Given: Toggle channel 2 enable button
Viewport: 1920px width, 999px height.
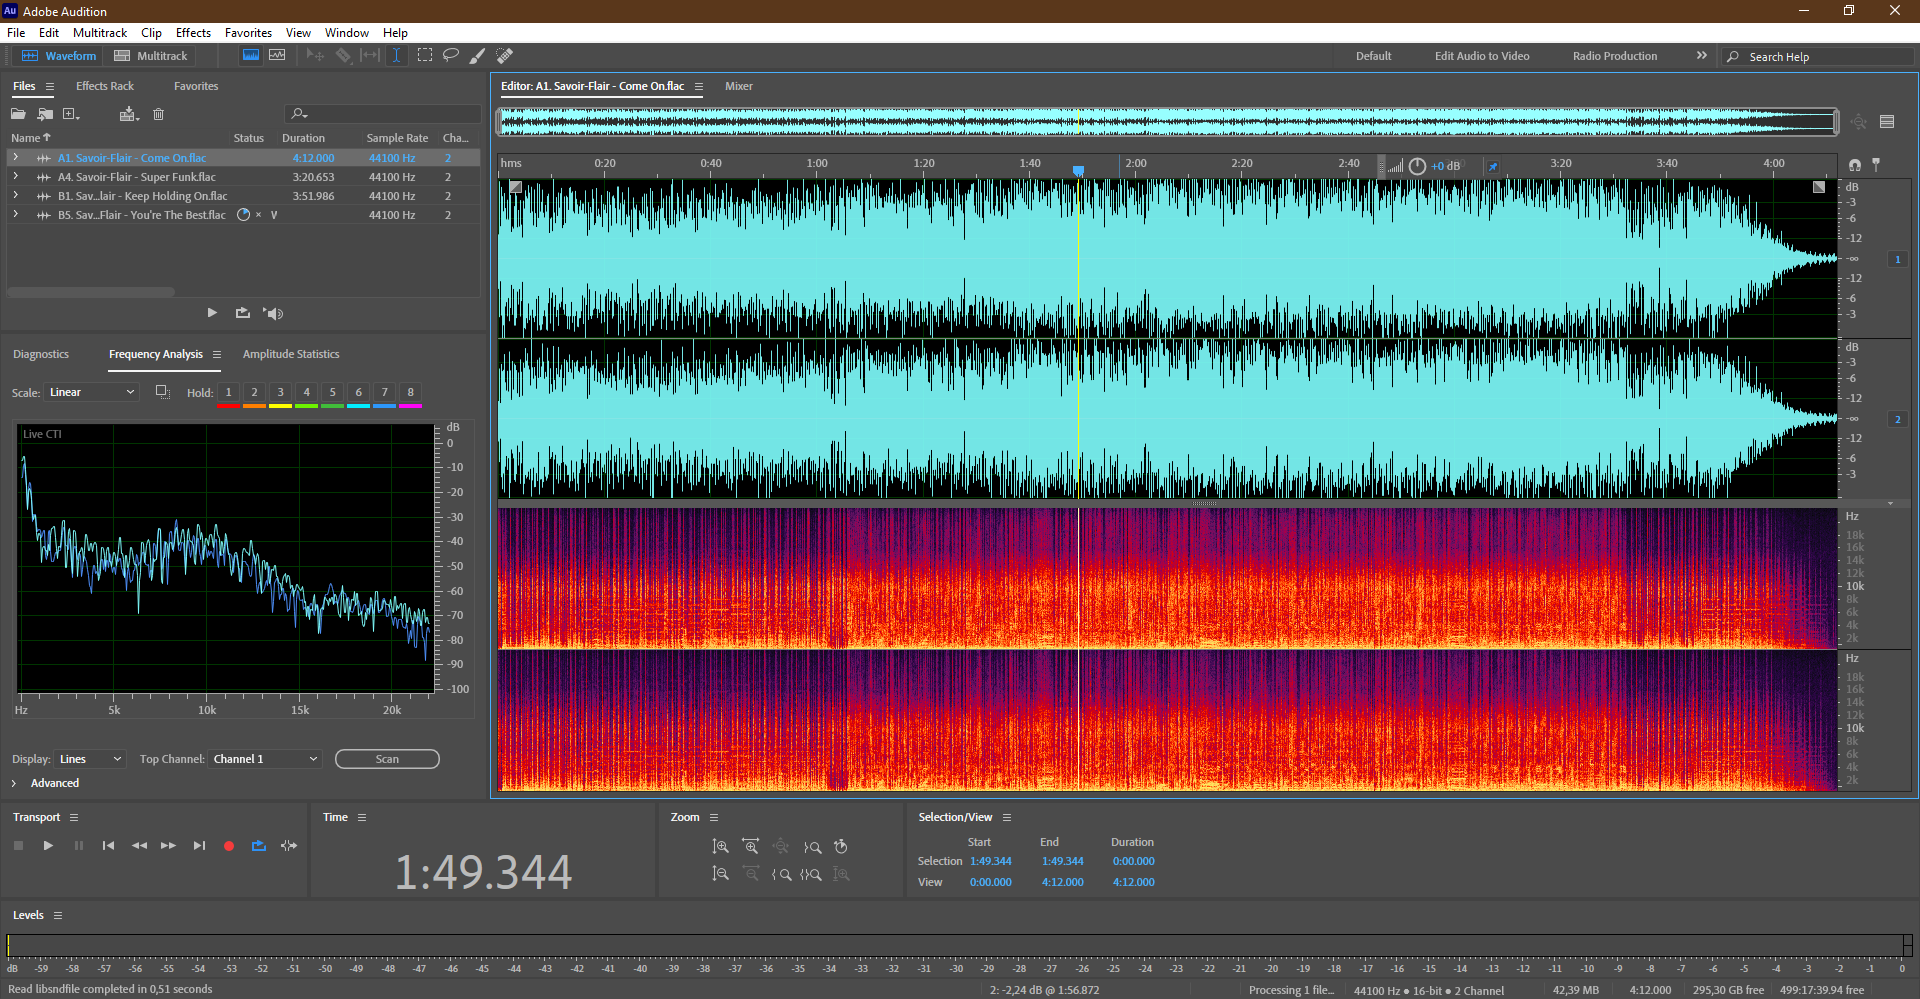Looking at the screenshot, I should coord(1897,419).
